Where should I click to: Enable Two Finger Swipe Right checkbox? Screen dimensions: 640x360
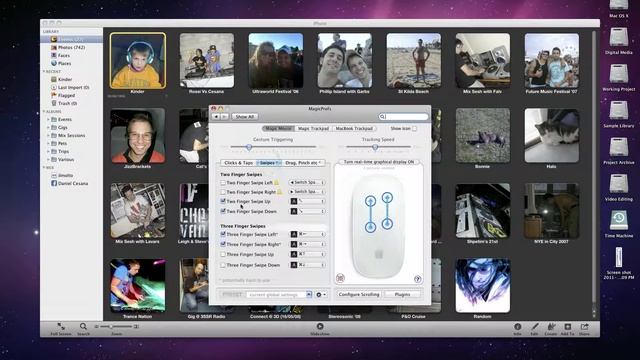(x=223, y=192)
